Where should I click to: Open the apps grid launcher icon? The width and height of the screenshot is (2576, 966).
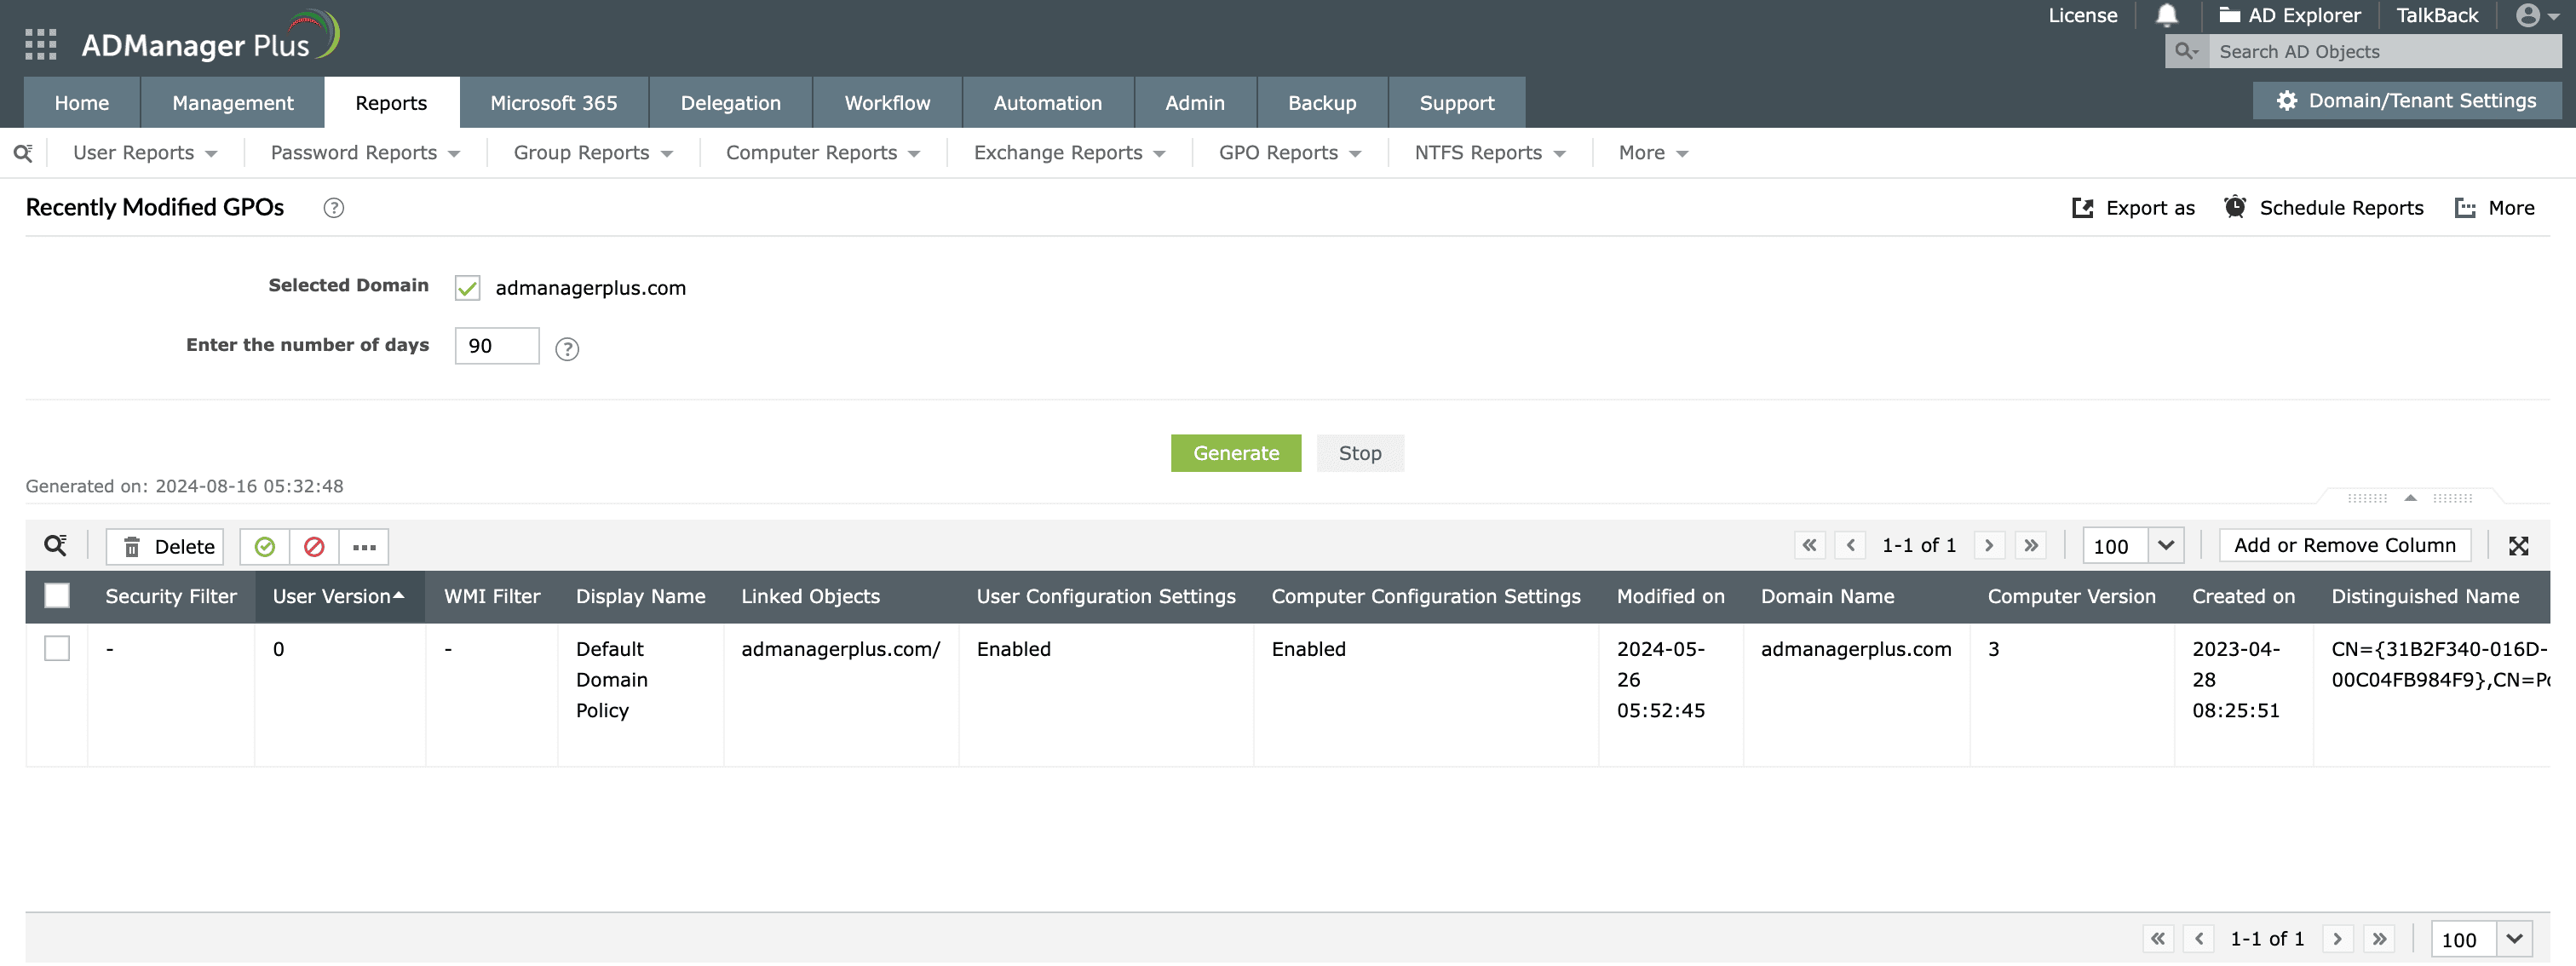pos(41,44)
